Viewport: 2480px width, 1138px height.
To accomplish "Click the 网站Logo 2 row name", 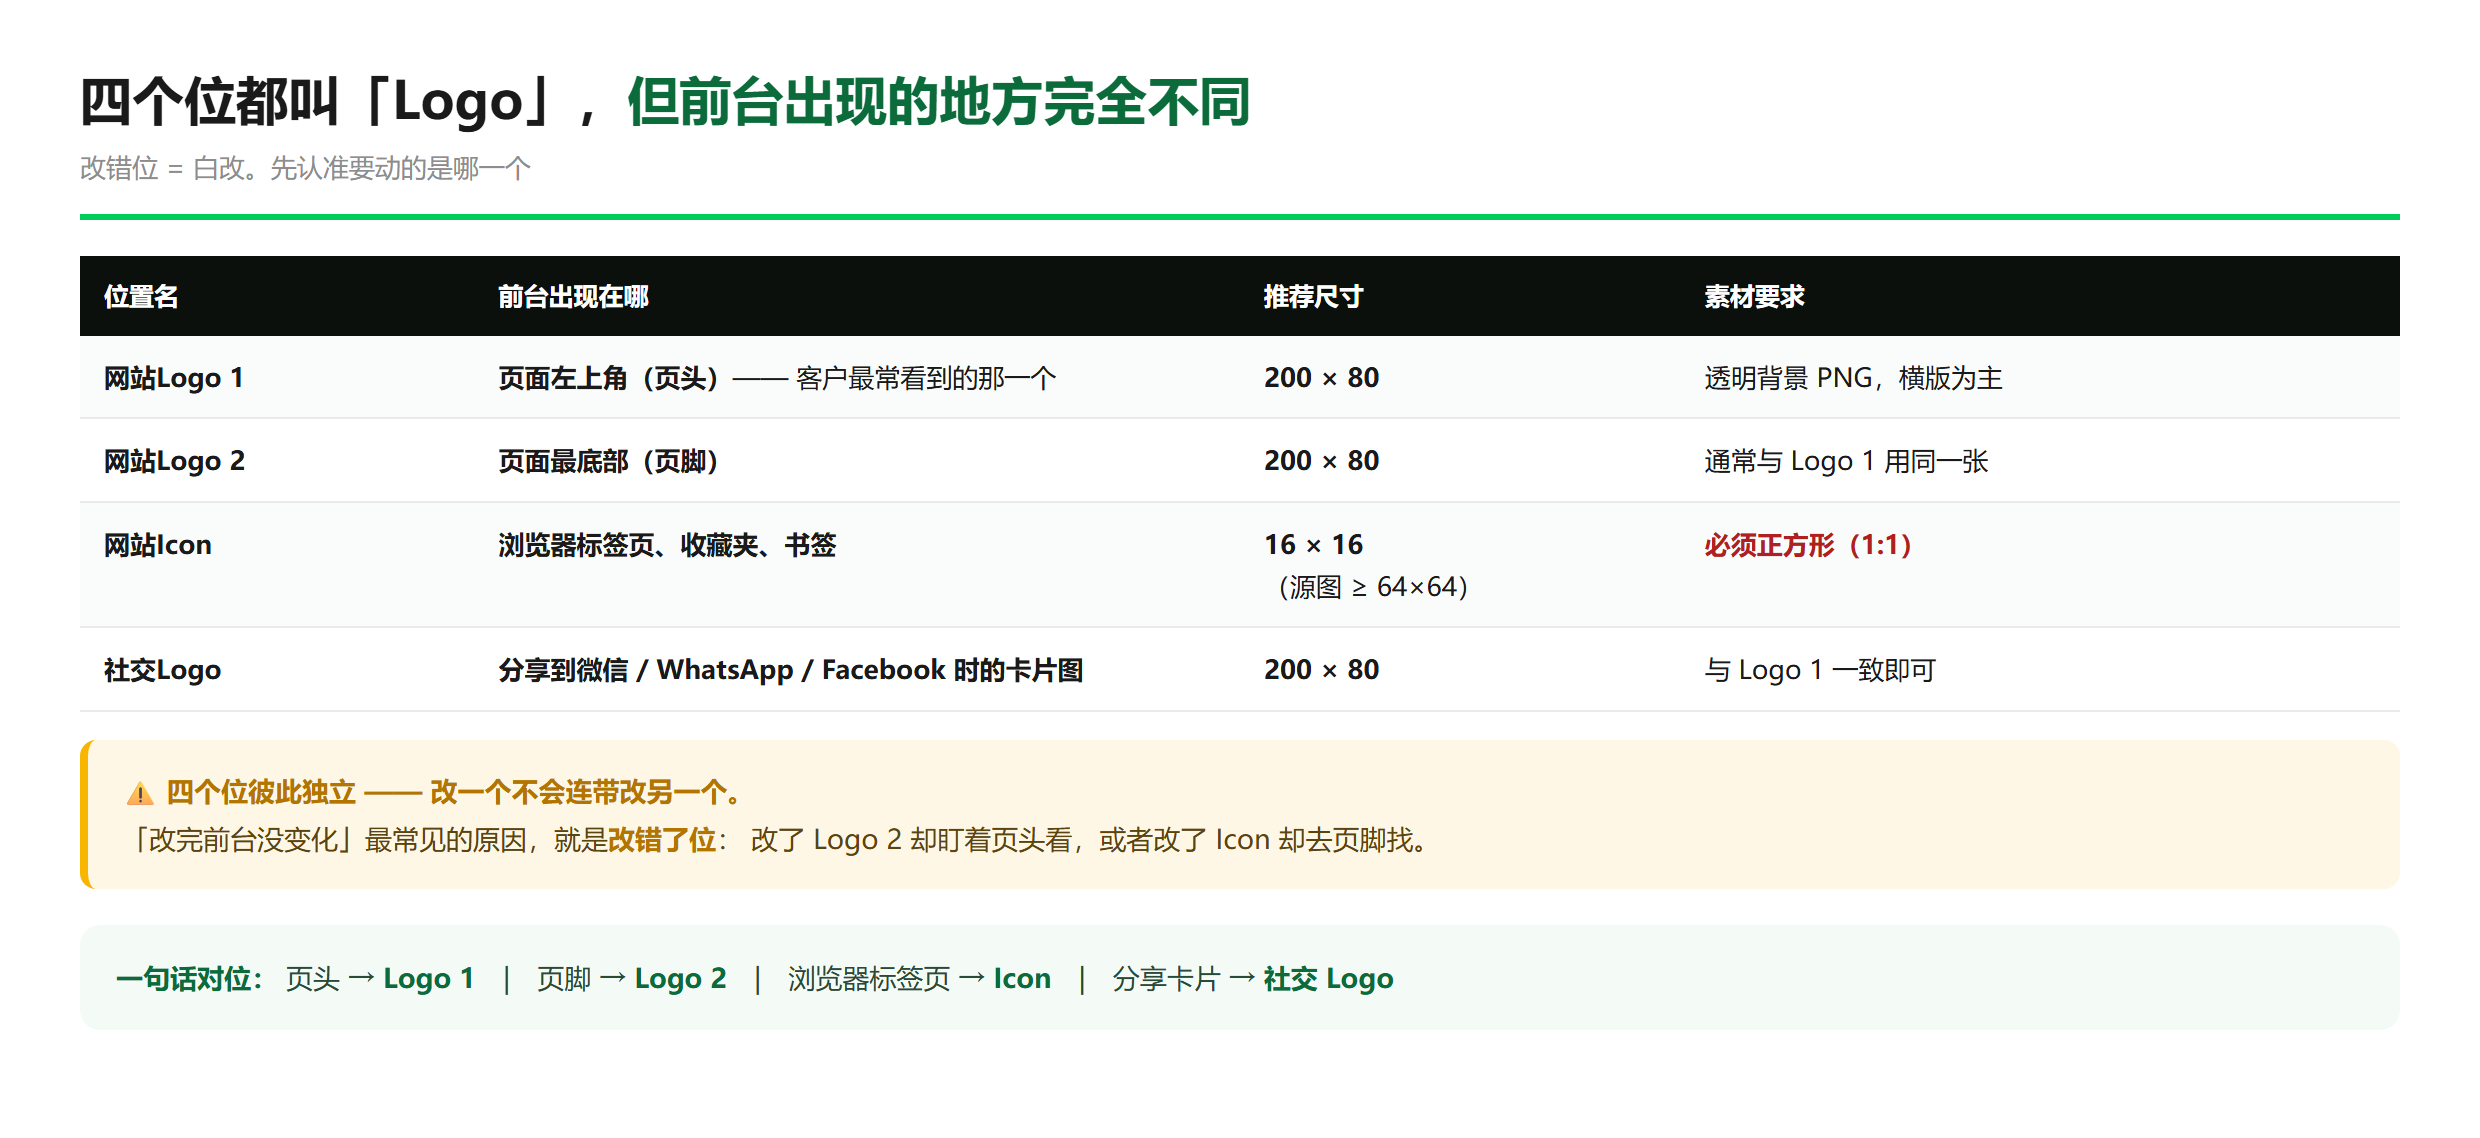I will pos(174,461).
